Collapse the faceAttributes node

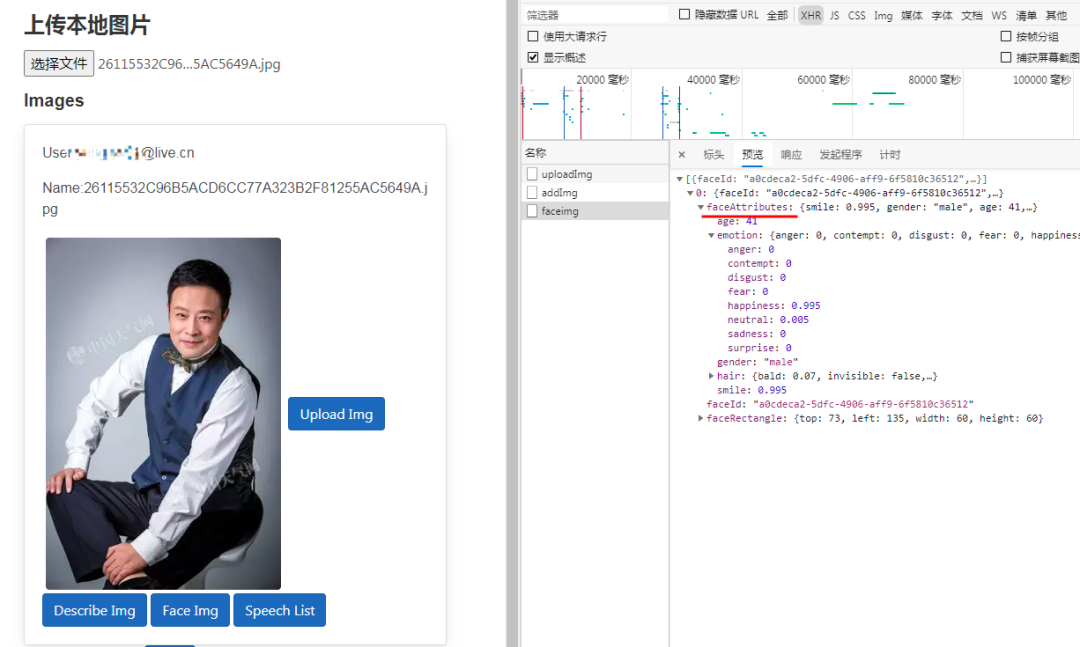pyautogui.click(x=700, y=207)
